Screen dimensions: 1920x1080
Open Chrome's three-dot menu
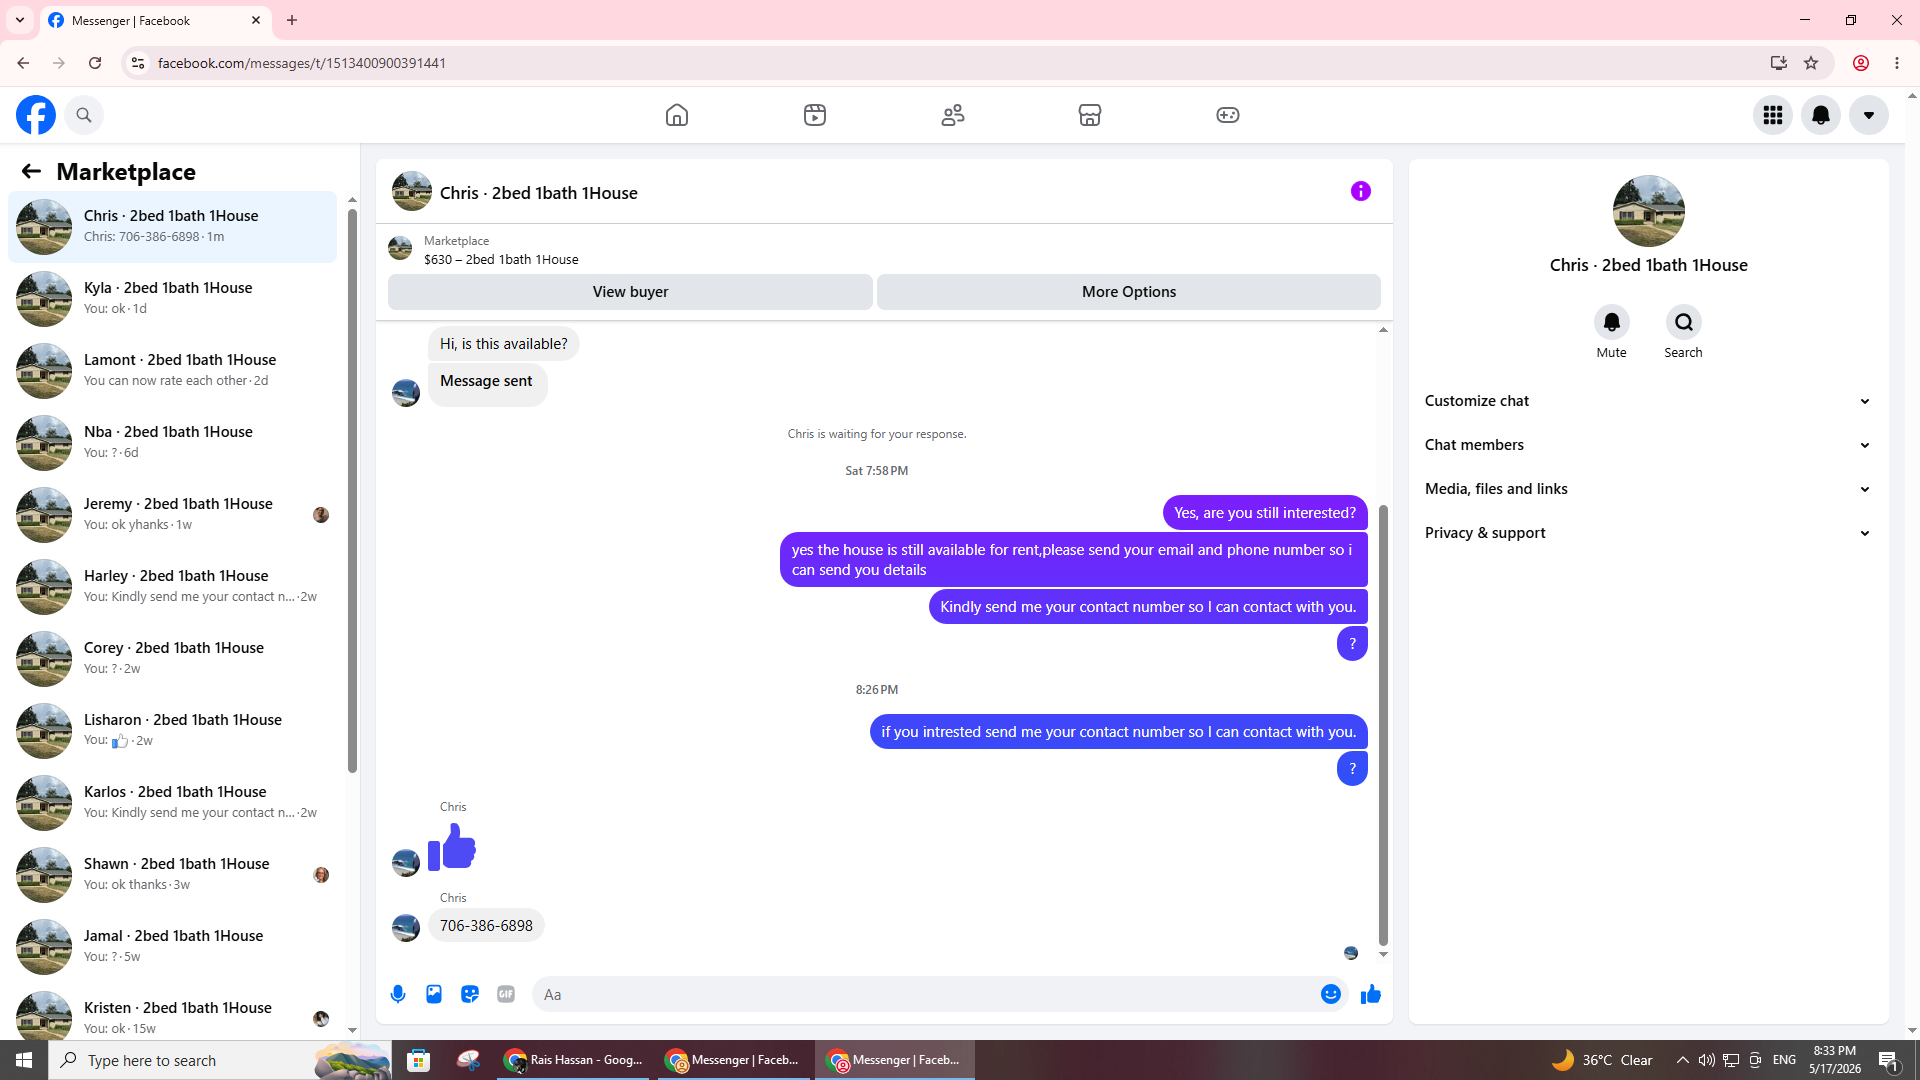click(x=1897, y=63)
